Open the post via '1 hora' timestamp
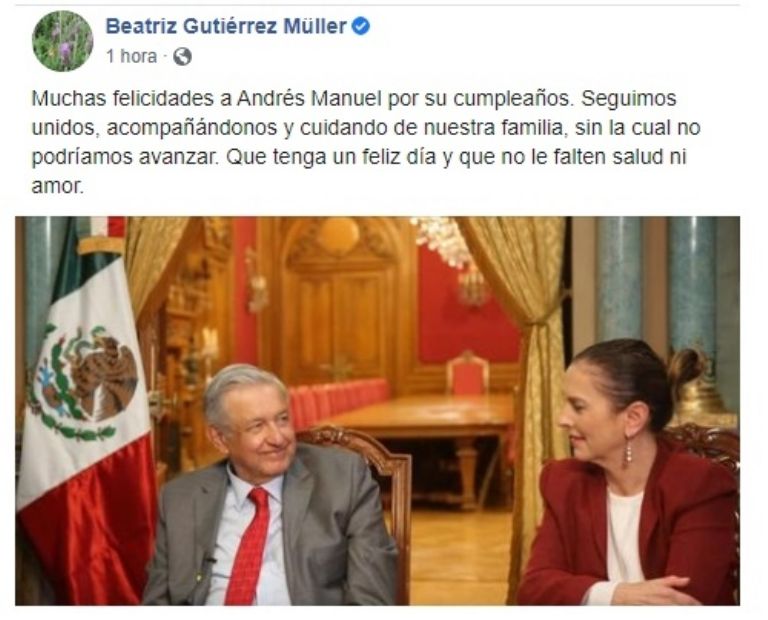This screenshot has height=620, width=768. pos(132,56)
